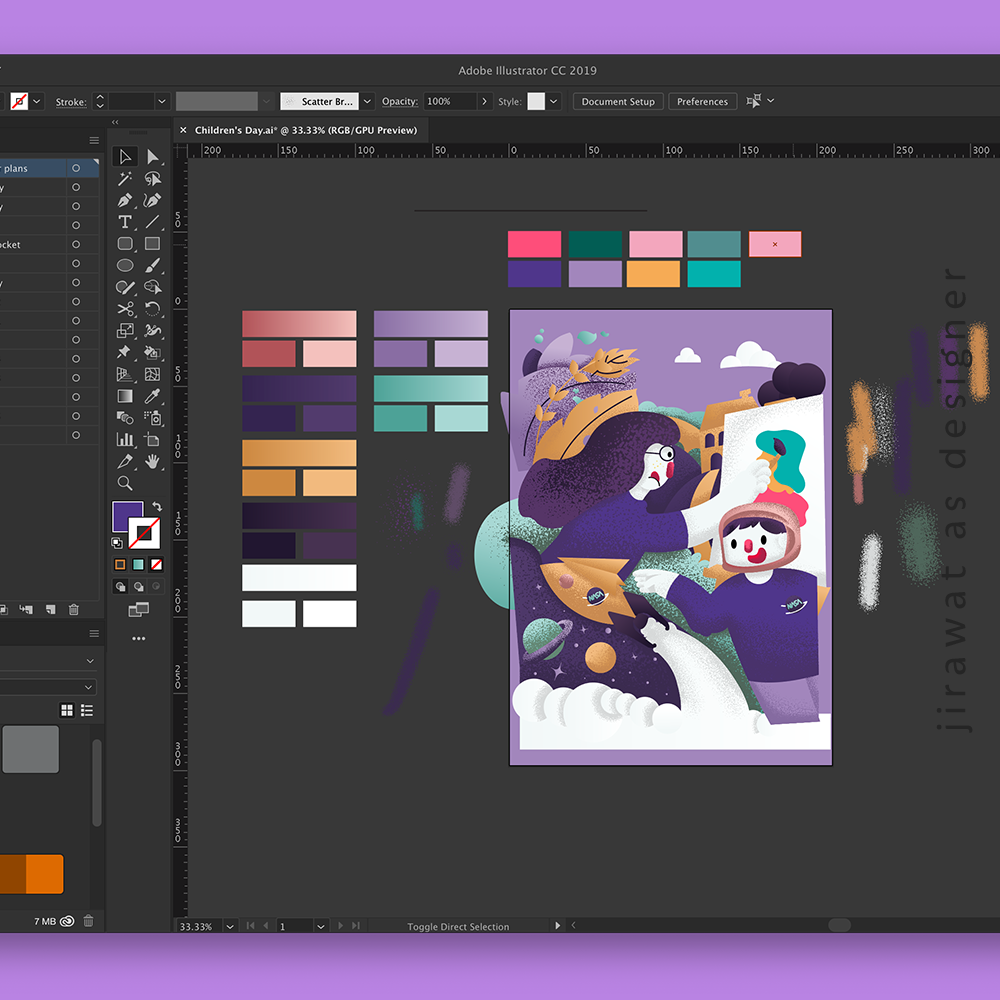The width and height of the screenshot is (1000, 1000).
Task: Open the zoom level dropdown in status bar
Action: pos(230,926)
